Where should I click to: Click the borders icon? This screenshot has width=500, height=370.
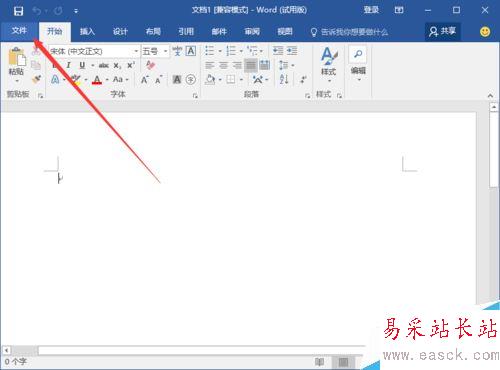click(x=231, y=80)
